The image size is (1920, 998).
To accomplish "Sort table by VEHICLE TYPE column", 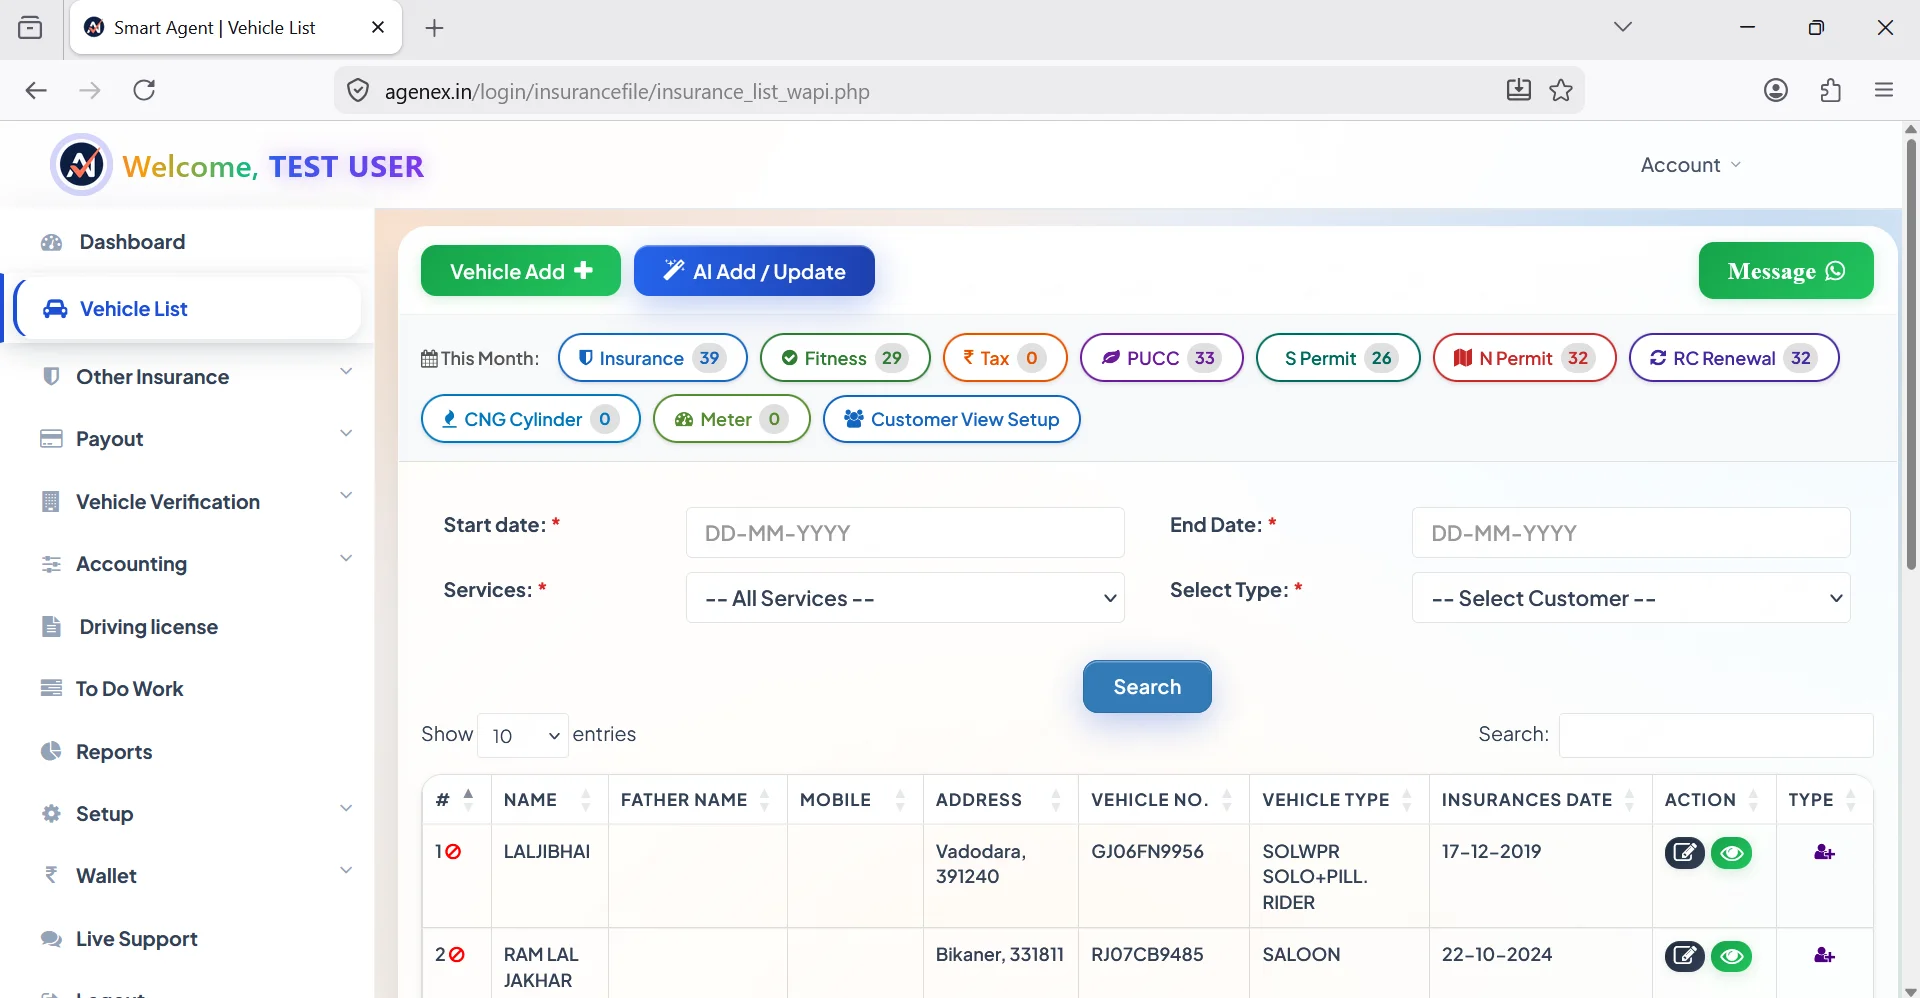I will [x=1339, y=800].
